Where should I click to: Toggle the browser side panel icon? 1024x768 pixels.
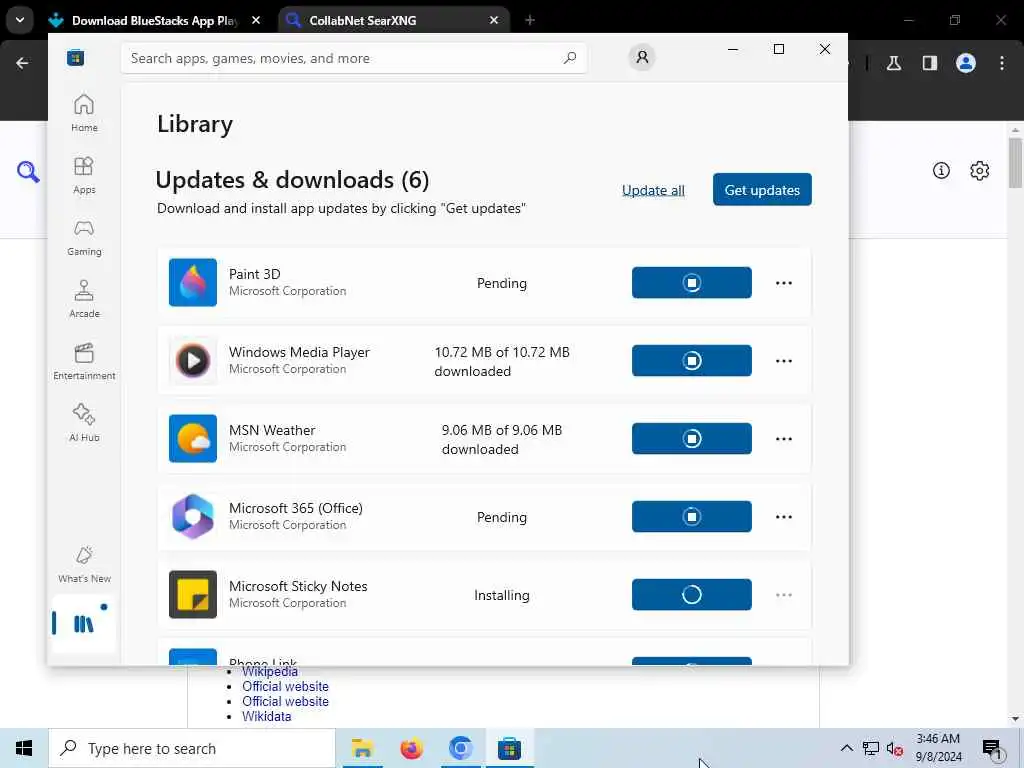(930, 63)
